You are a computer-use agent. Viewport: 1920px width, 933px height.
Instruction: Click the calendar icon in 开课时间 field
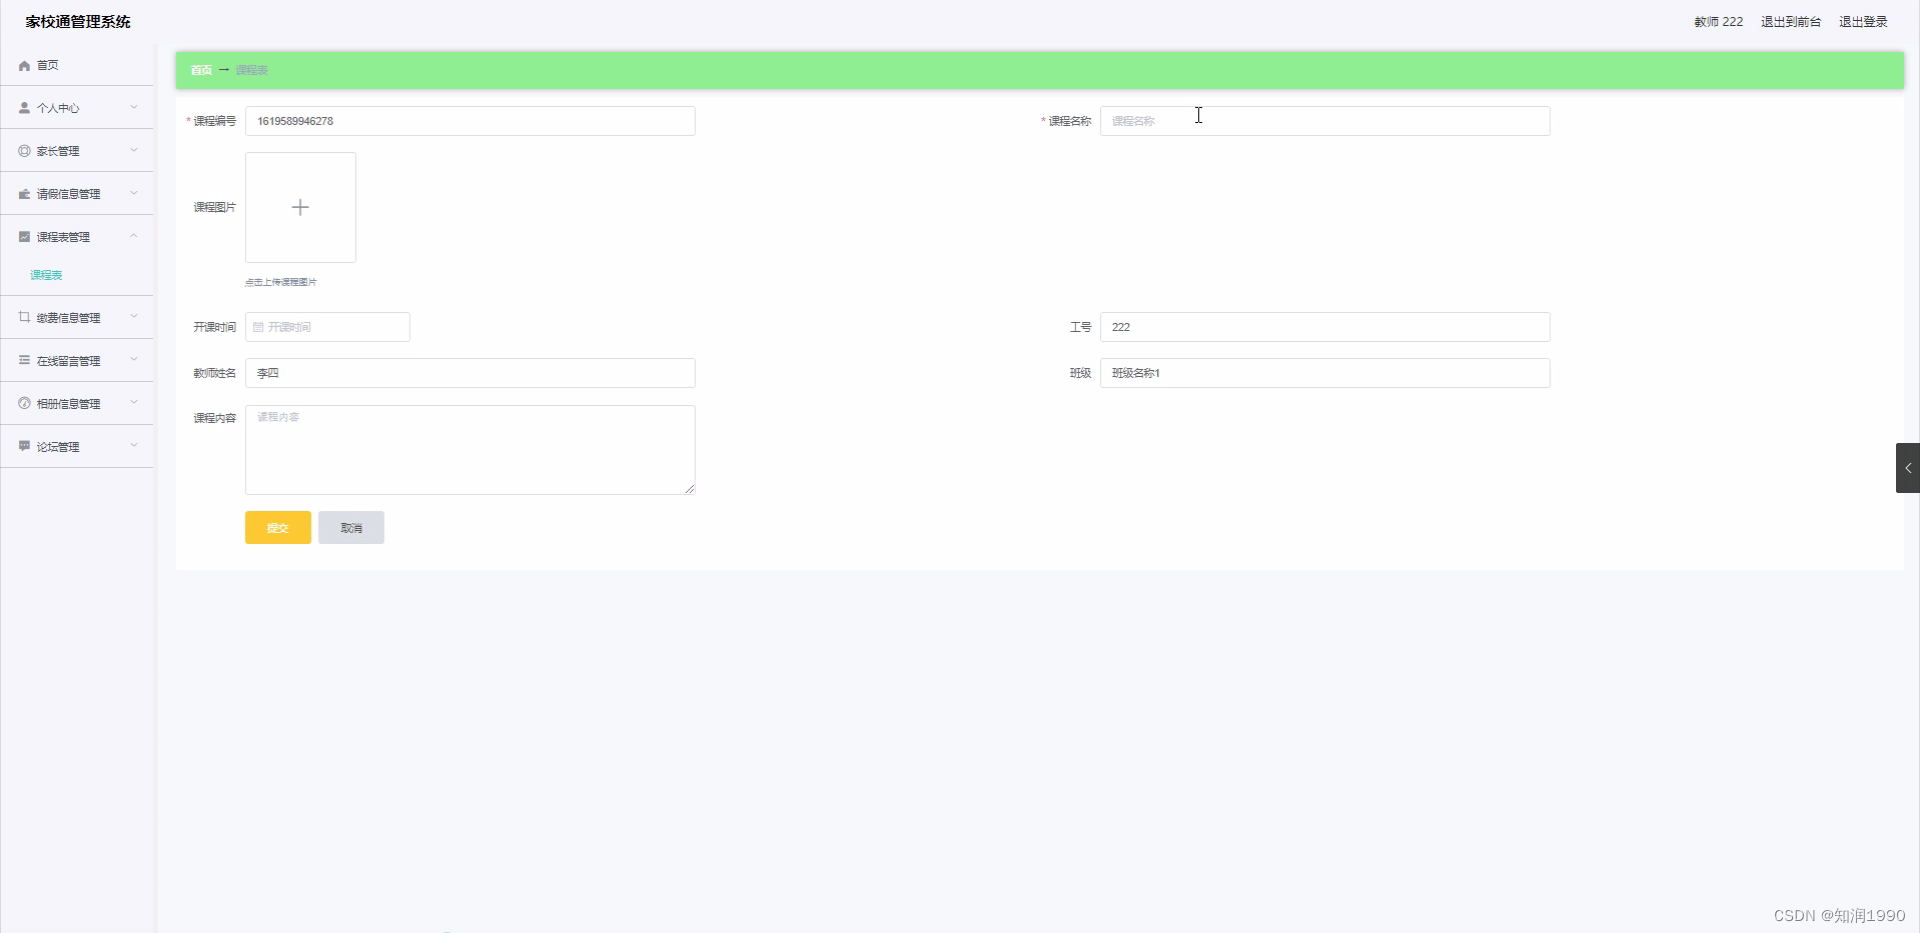point(258,327)
